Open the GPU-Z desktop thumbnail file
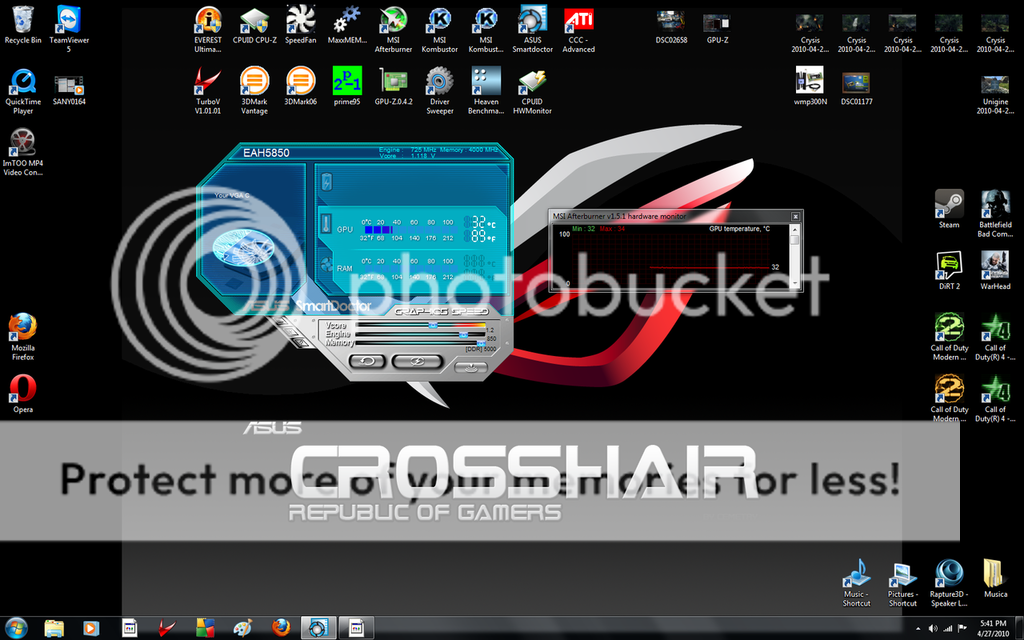This screenshot has height=640, width=1024. pyautogui.click(x=717, y=27)
